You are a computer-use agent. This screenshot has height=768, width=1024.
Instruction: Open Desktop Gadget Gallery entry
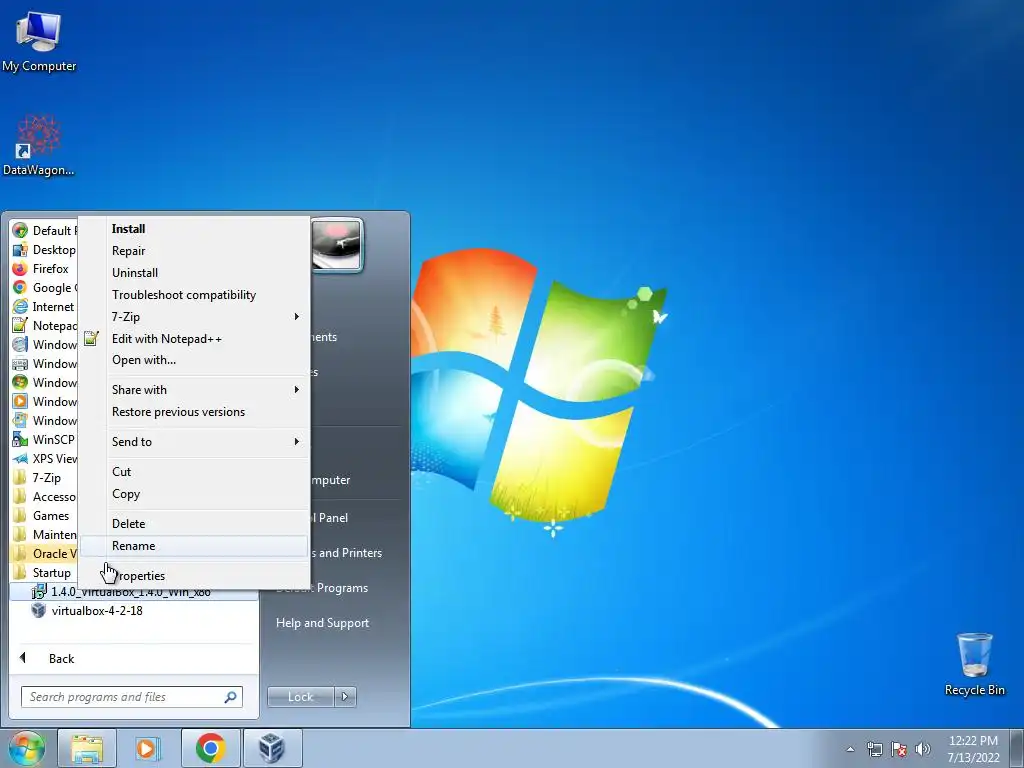(44, 249)
